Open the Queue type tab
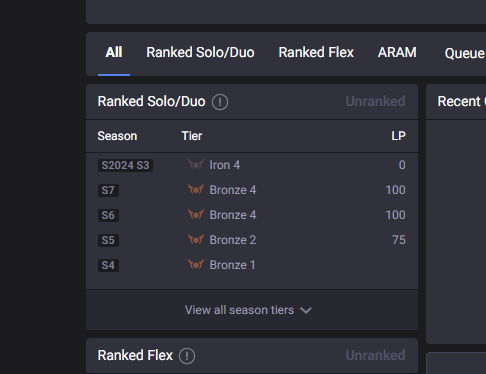Image resolution: width=486 pixels, height=374 pixels. [x=465, y=53]
